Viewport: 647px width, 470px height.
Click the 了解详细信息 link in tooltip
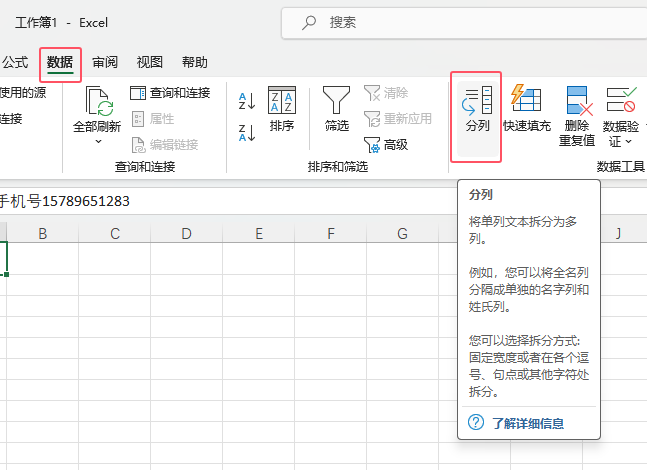[x=527, y=423]
